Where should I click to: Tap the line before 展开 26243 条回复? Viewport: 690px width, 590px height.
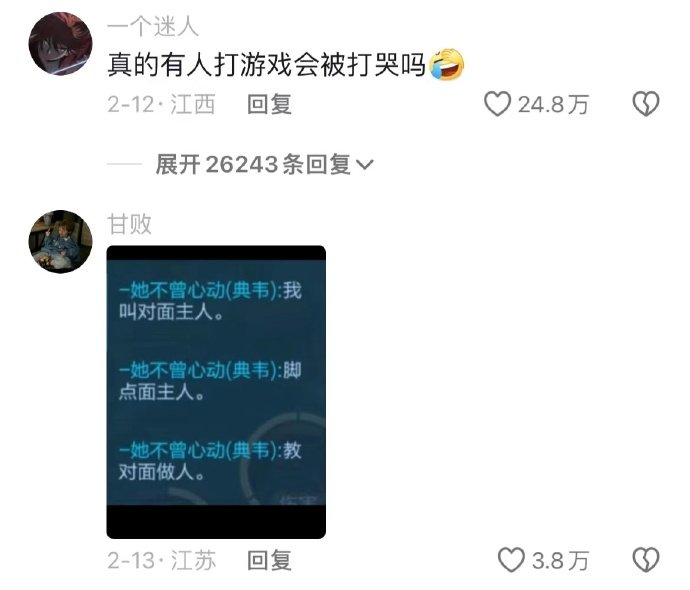(124, 165)
